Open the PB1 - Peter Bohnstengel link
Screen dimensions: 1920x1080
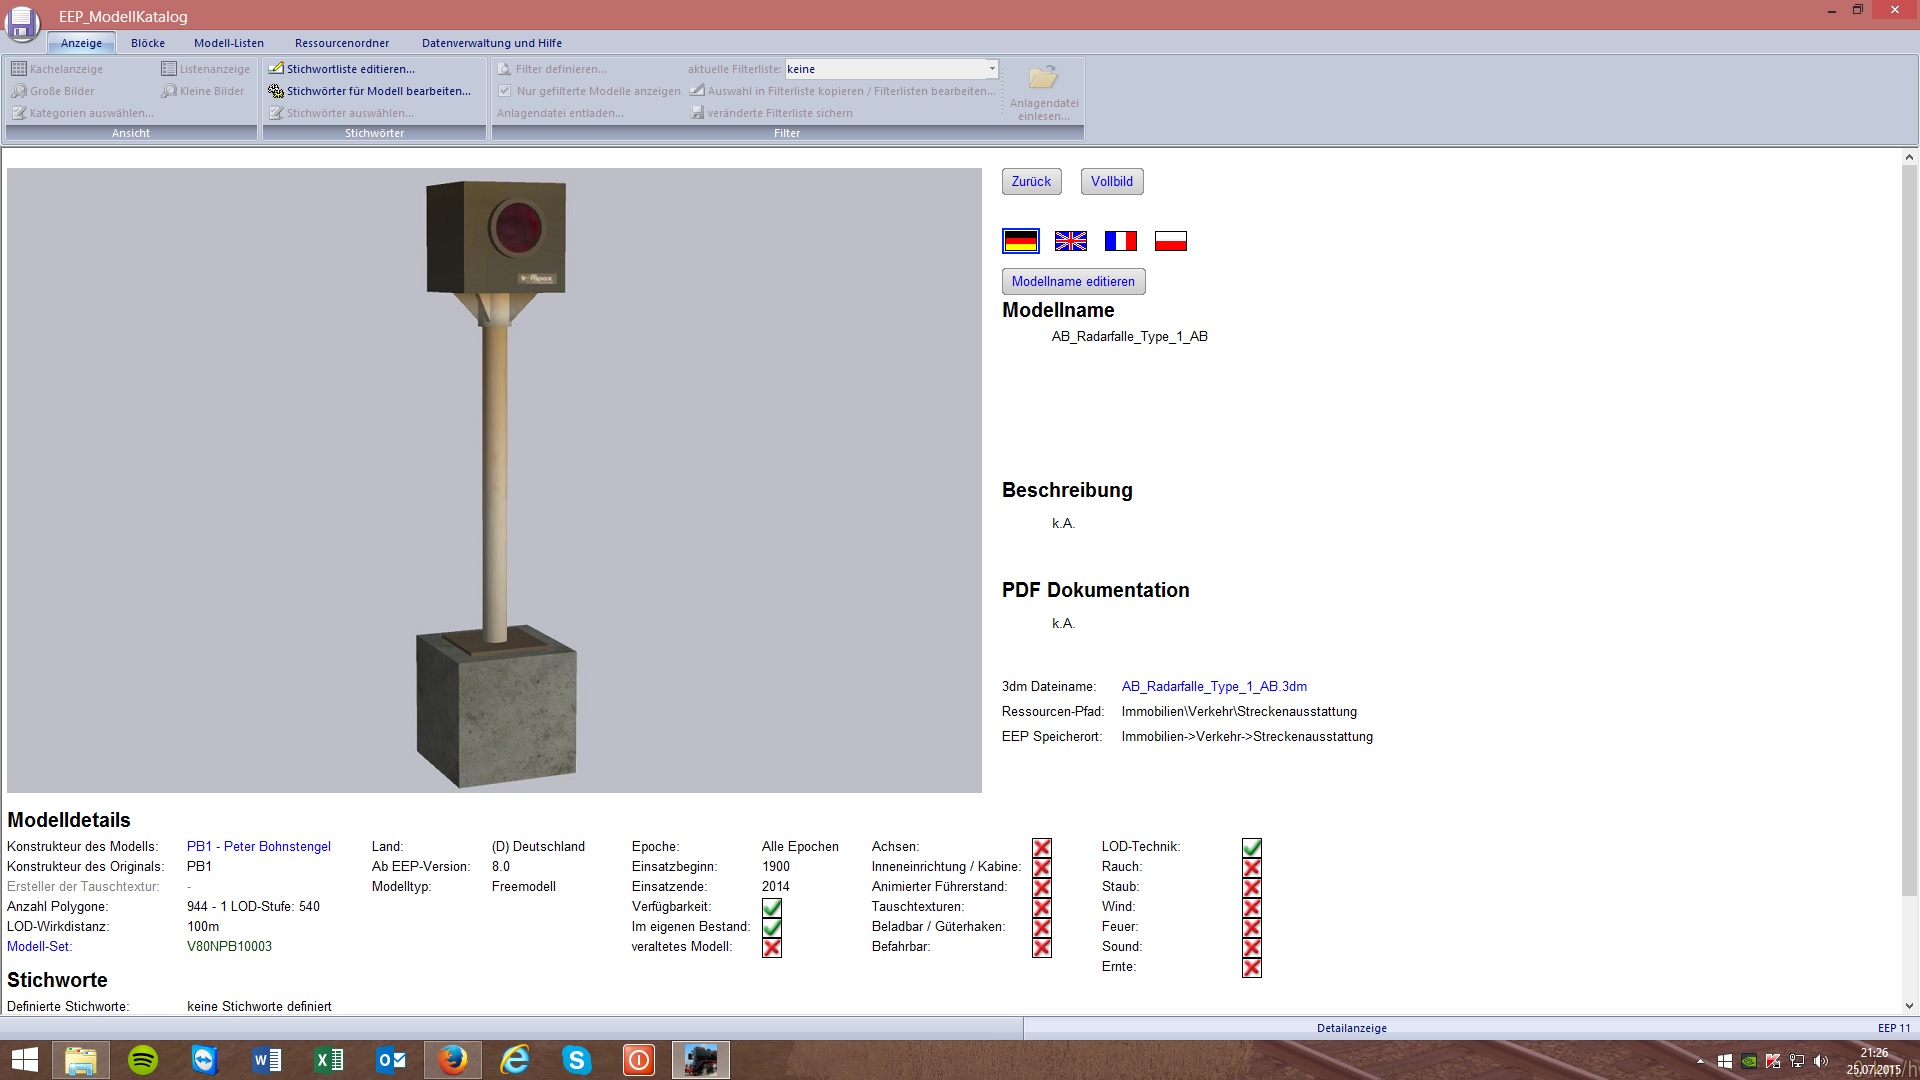pyautogui.click(x=258, y=847)
